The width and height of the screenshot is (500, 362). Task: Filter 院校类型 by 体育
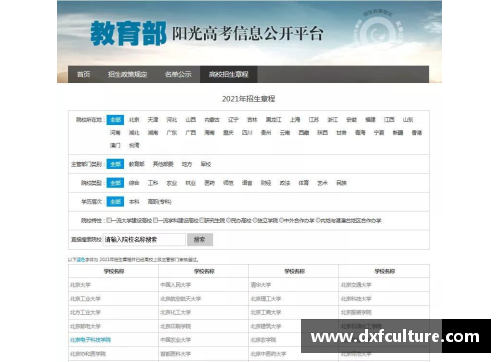[304, 183]
